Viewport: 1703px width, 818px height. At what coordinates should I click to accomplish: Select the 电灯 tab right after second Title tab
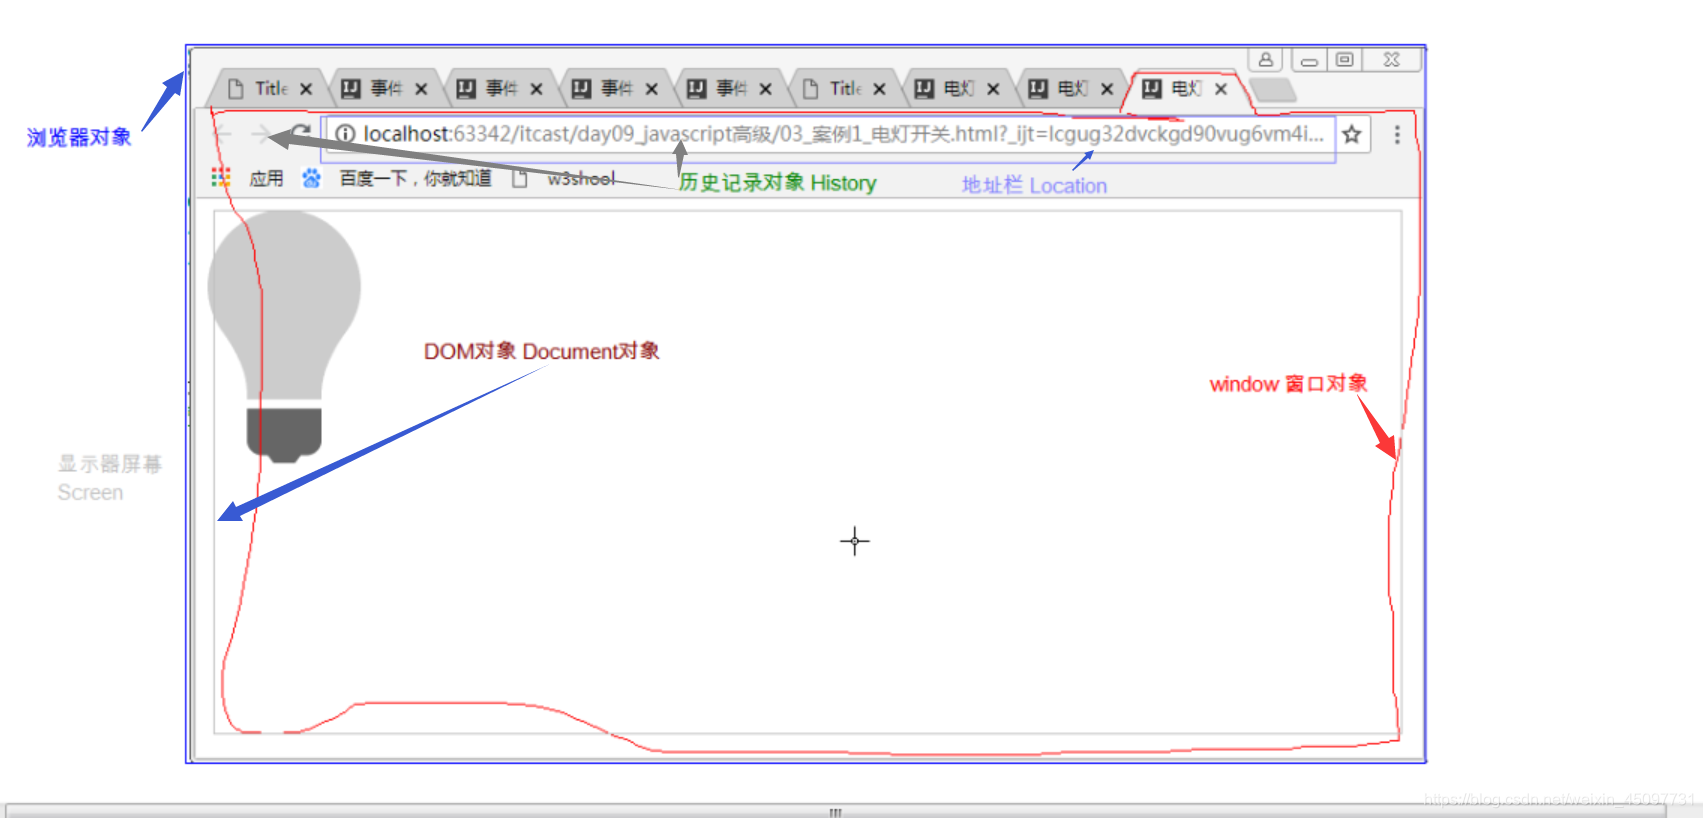tap(956, 89)
